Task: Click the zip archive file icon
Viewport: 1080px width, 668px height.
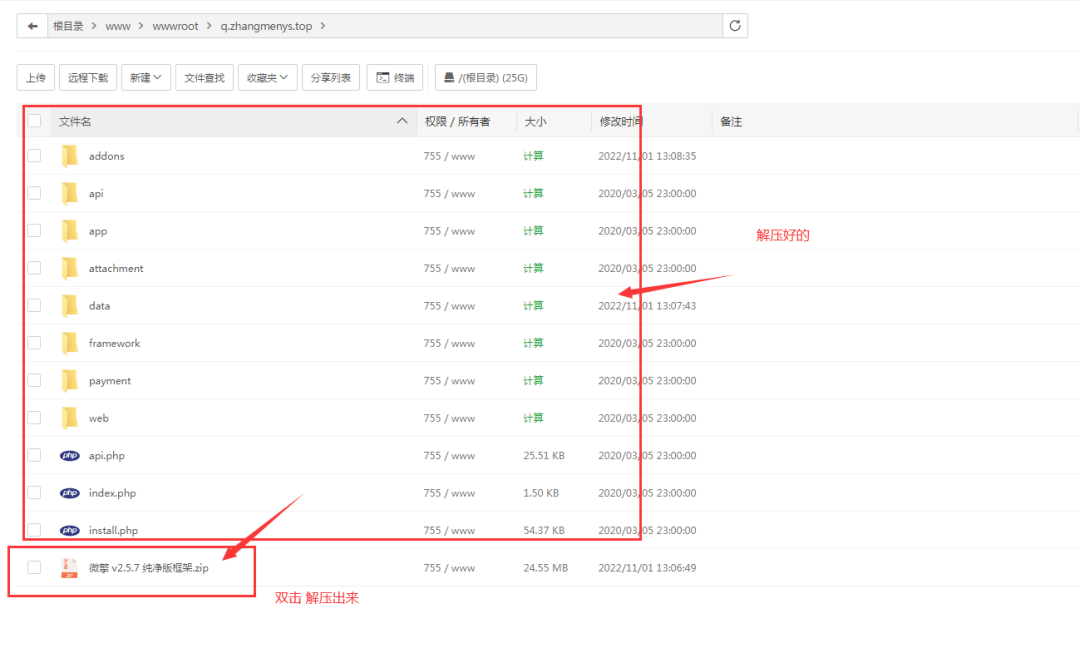Action: coord(69,568)
